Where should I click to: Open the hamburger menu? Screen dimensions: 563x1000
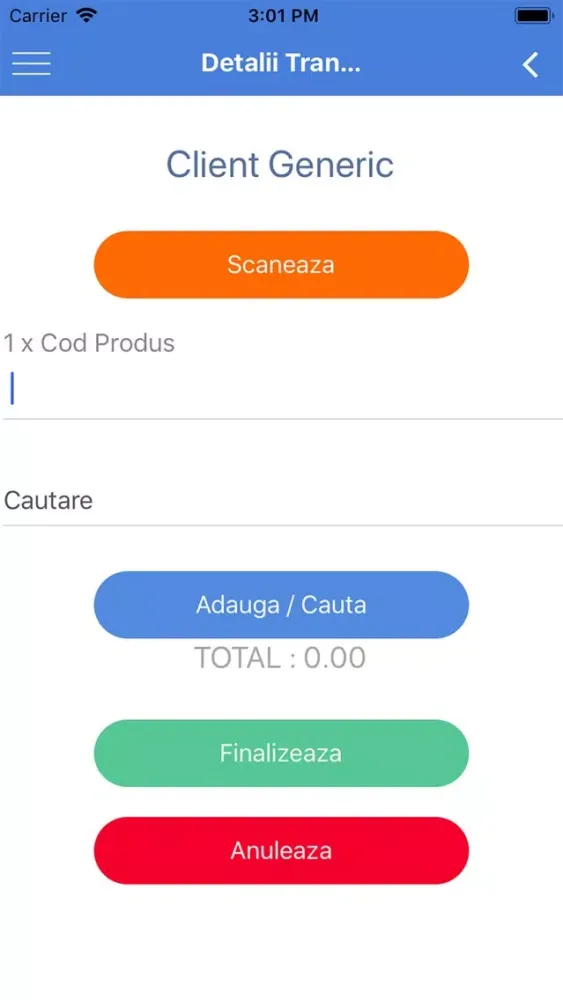point(31,63)
